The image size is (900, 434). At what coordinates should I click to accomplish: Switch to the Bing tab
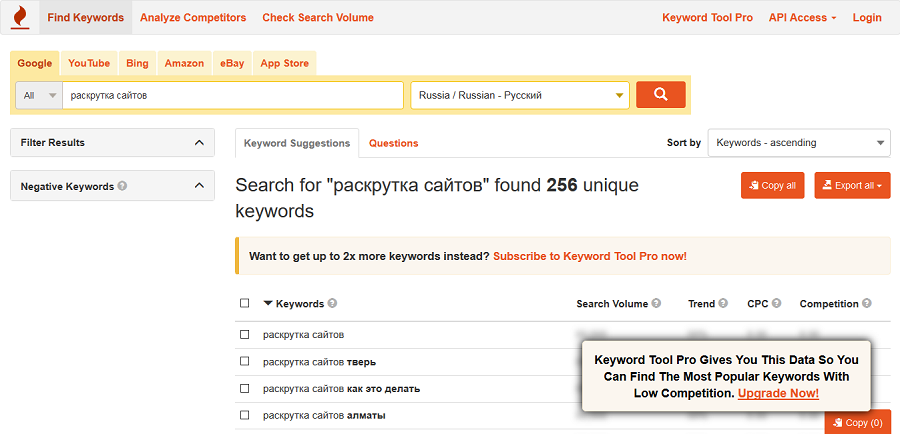pyautogui.click(x=137, y=63)
